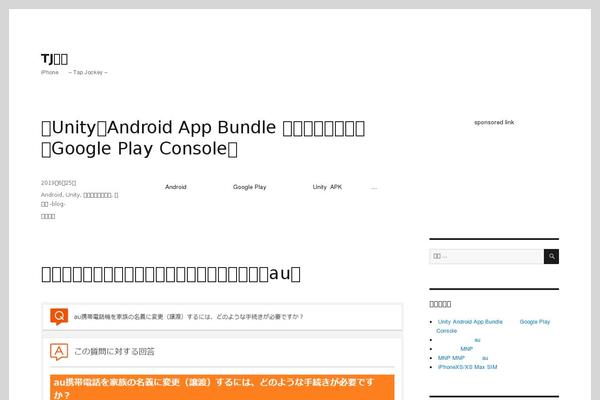Open the Google Play tag link
Screen dimensions: 600x400
[x=249, y=187]
